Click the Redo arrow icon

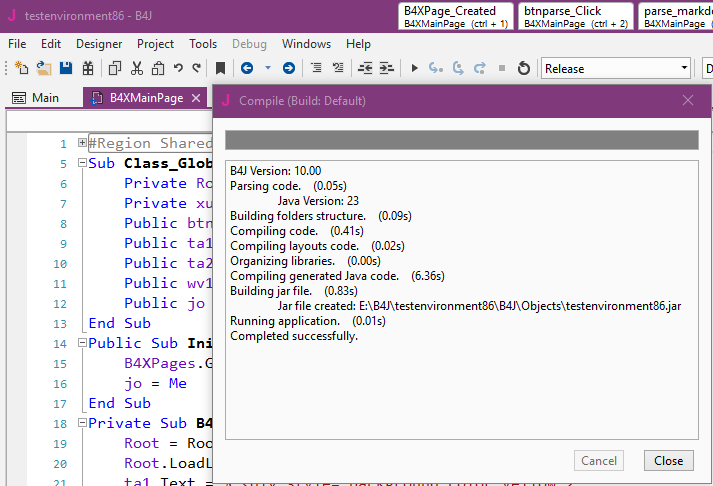pyautogui.click(x=196, y=68)
